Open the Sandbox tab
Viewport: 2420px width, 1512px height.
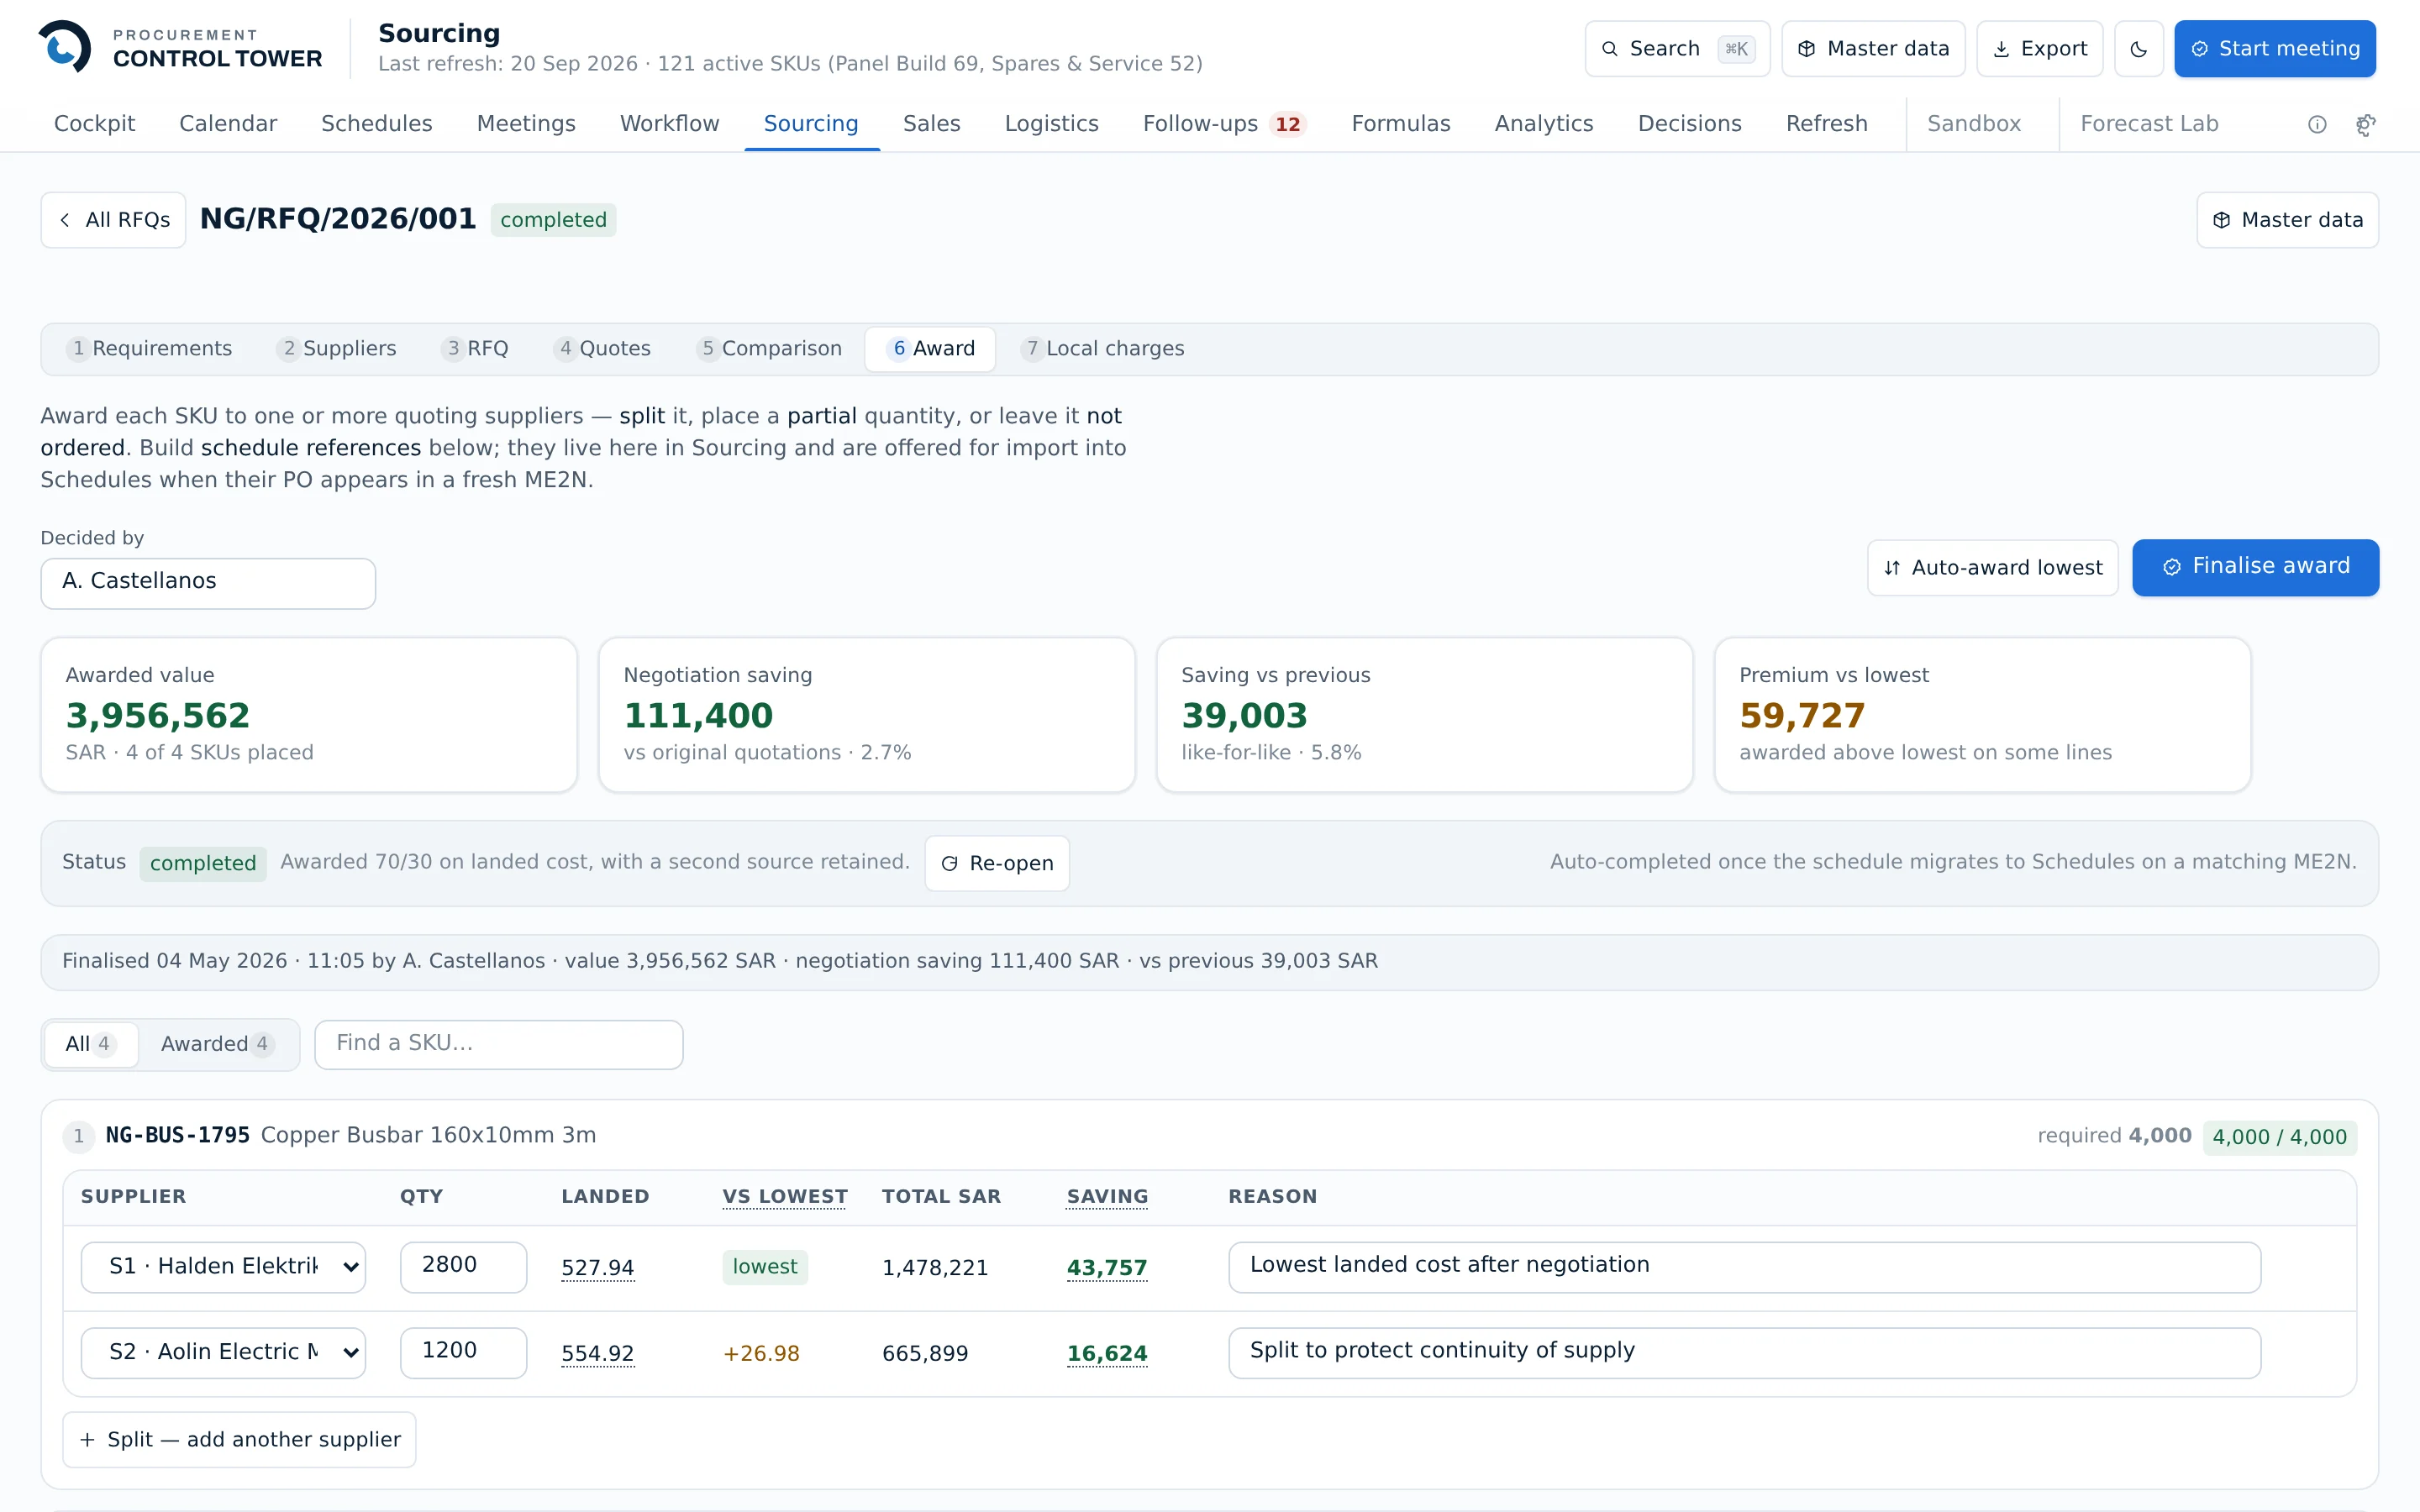point(1973,124)
